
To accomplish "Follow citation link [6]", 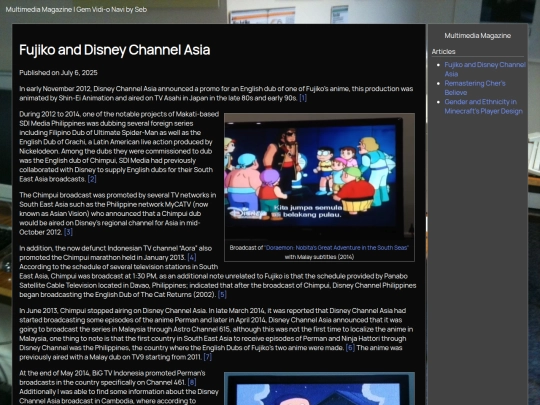I will 350,348.
